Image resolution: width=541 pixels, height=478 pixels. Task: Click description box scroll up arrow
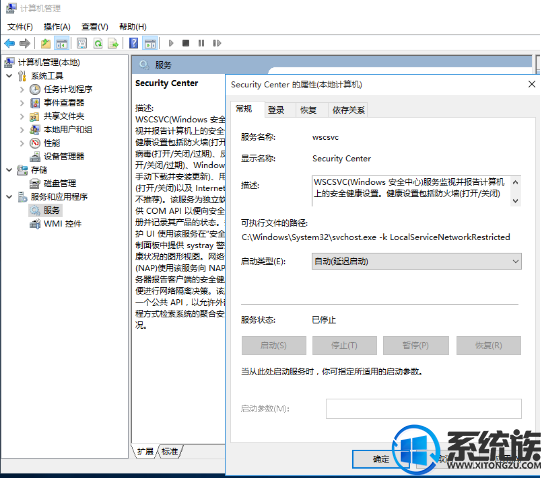(515, 182)
